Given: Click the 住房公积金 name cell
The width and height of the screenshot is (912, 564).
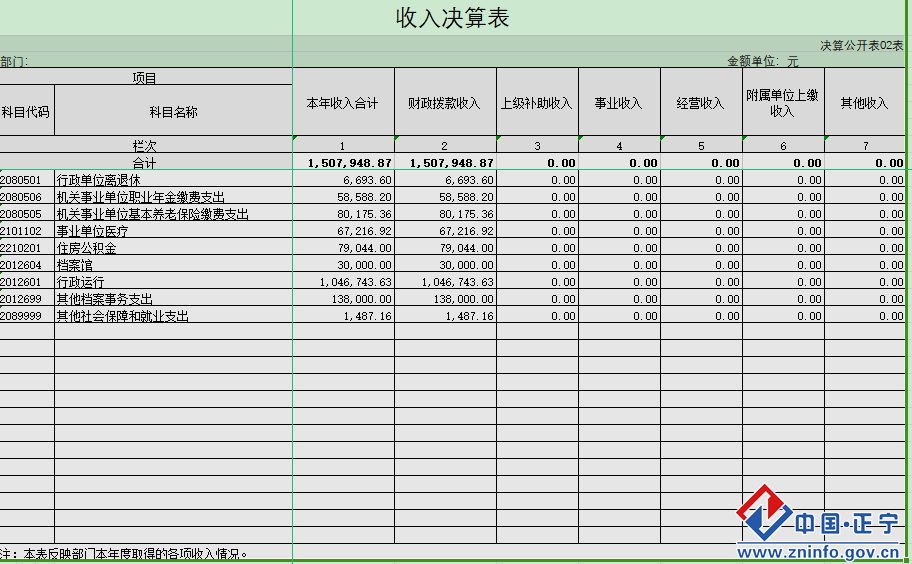Looking at the screenshot, I should point(86,248).
